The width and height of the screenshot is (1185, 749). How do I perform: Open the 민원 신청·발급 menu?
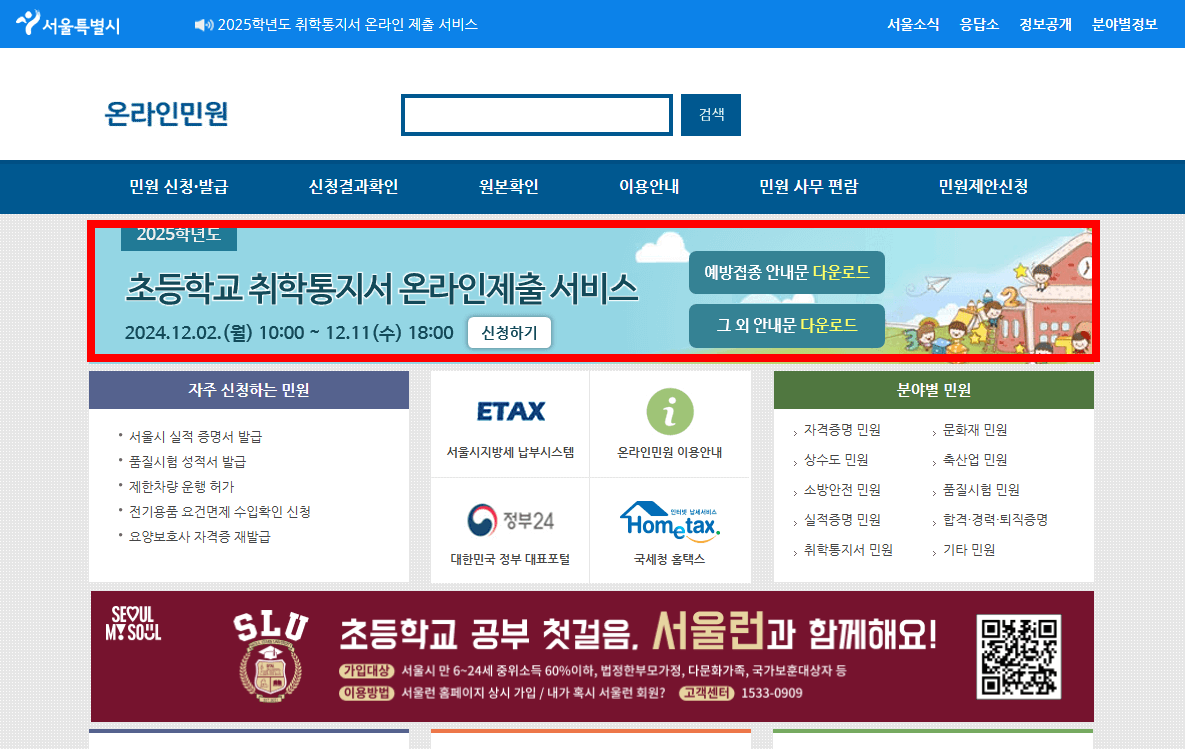point(180,187)
